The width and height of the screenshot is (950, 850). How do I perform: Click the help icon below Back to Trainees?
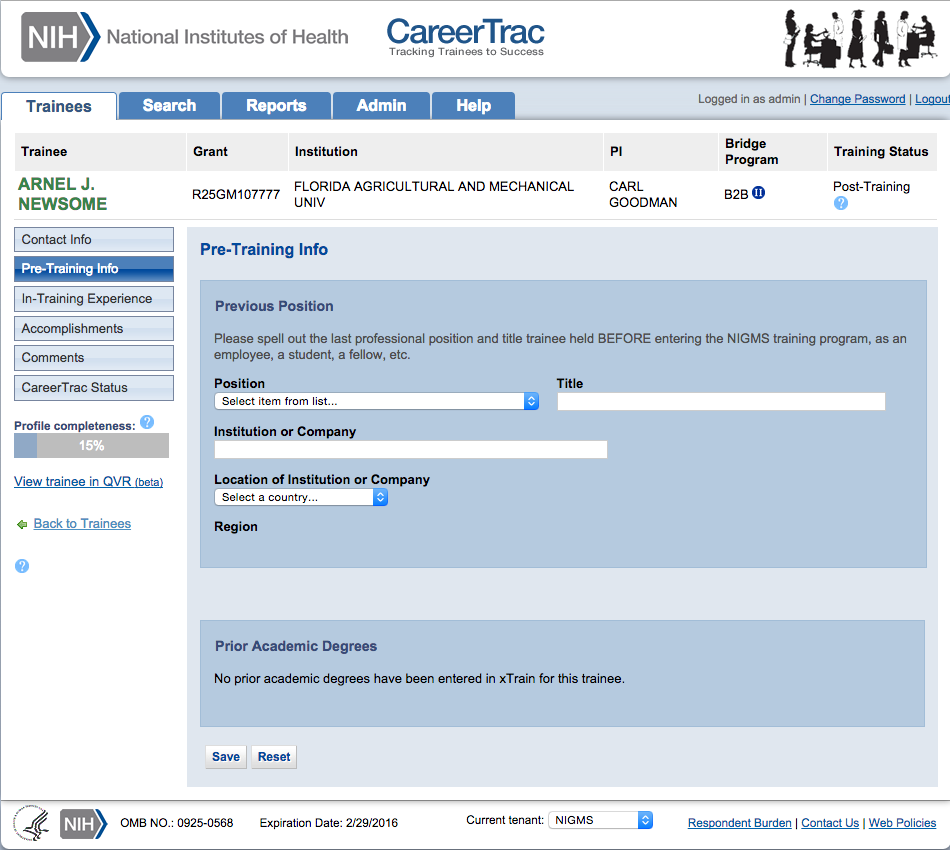click(22, 566)
